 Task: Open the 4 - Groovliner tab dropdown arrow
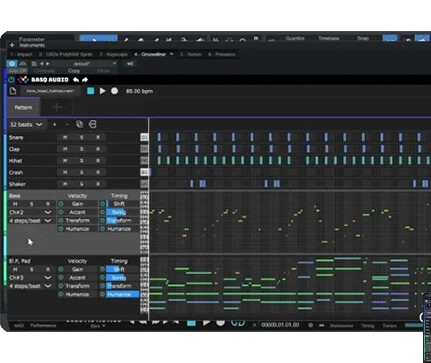click(x=171, y=54)
